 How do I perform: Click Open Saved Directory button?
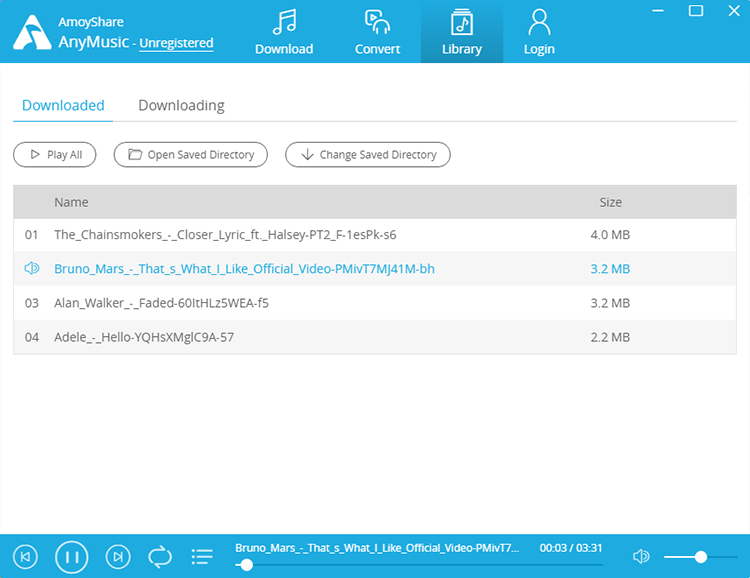click(x=190, y=155)
